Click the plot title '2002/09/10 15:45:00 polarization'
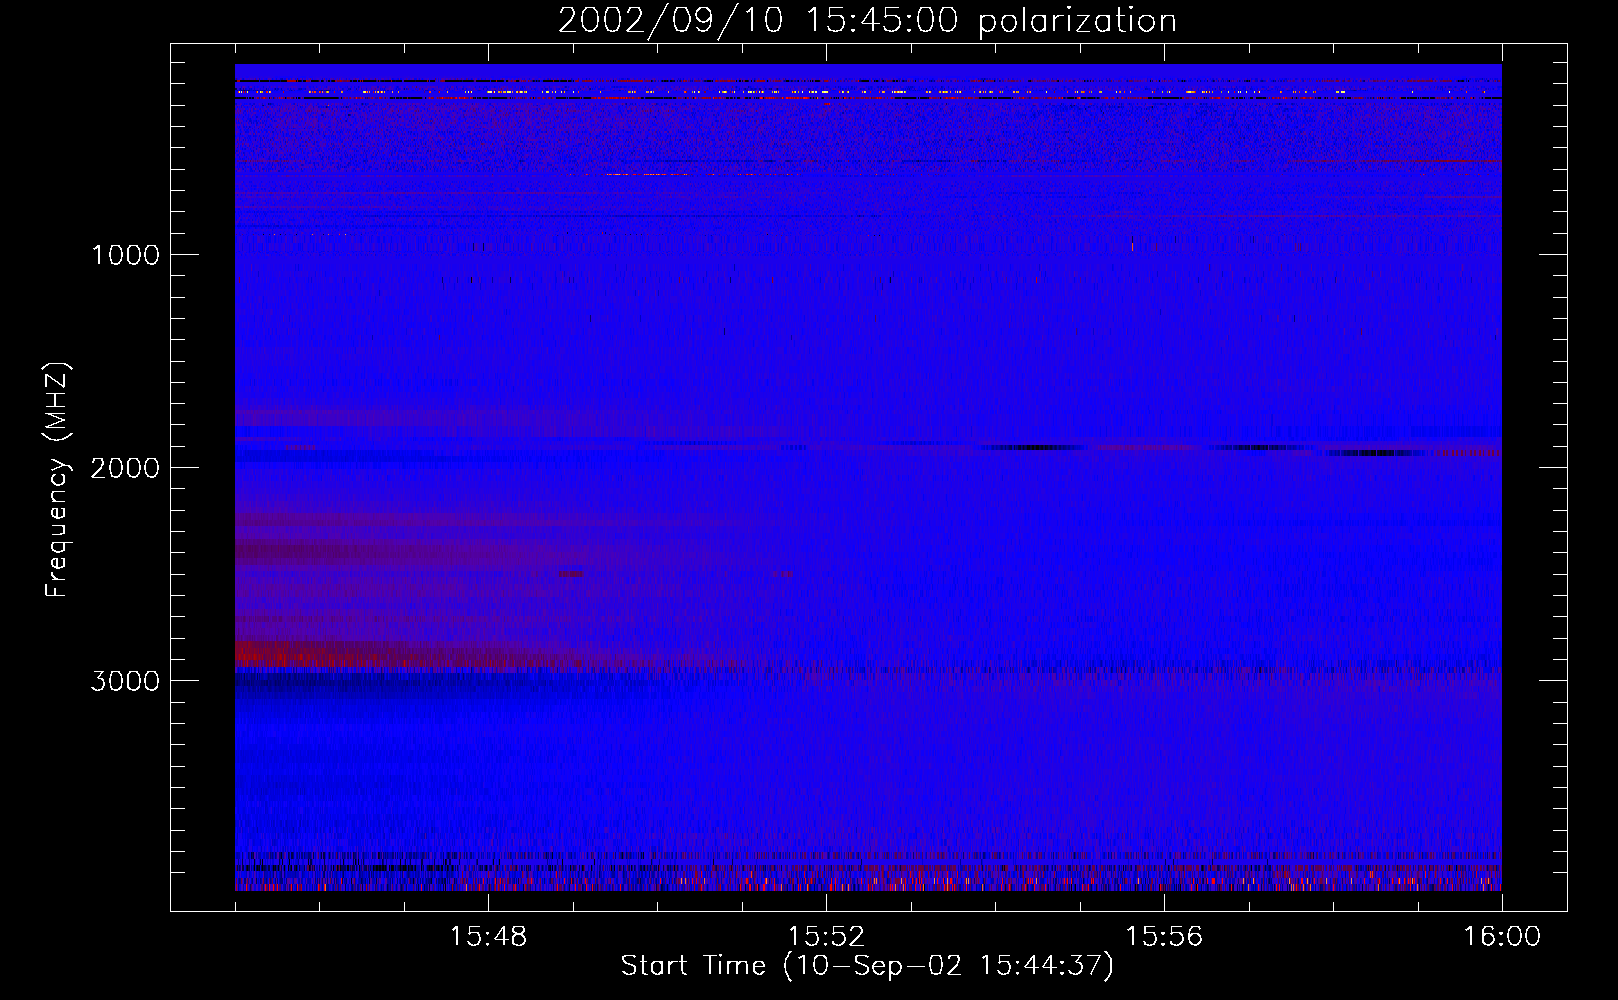The width and height of the screenshot is (1618, 1000). 867,21
